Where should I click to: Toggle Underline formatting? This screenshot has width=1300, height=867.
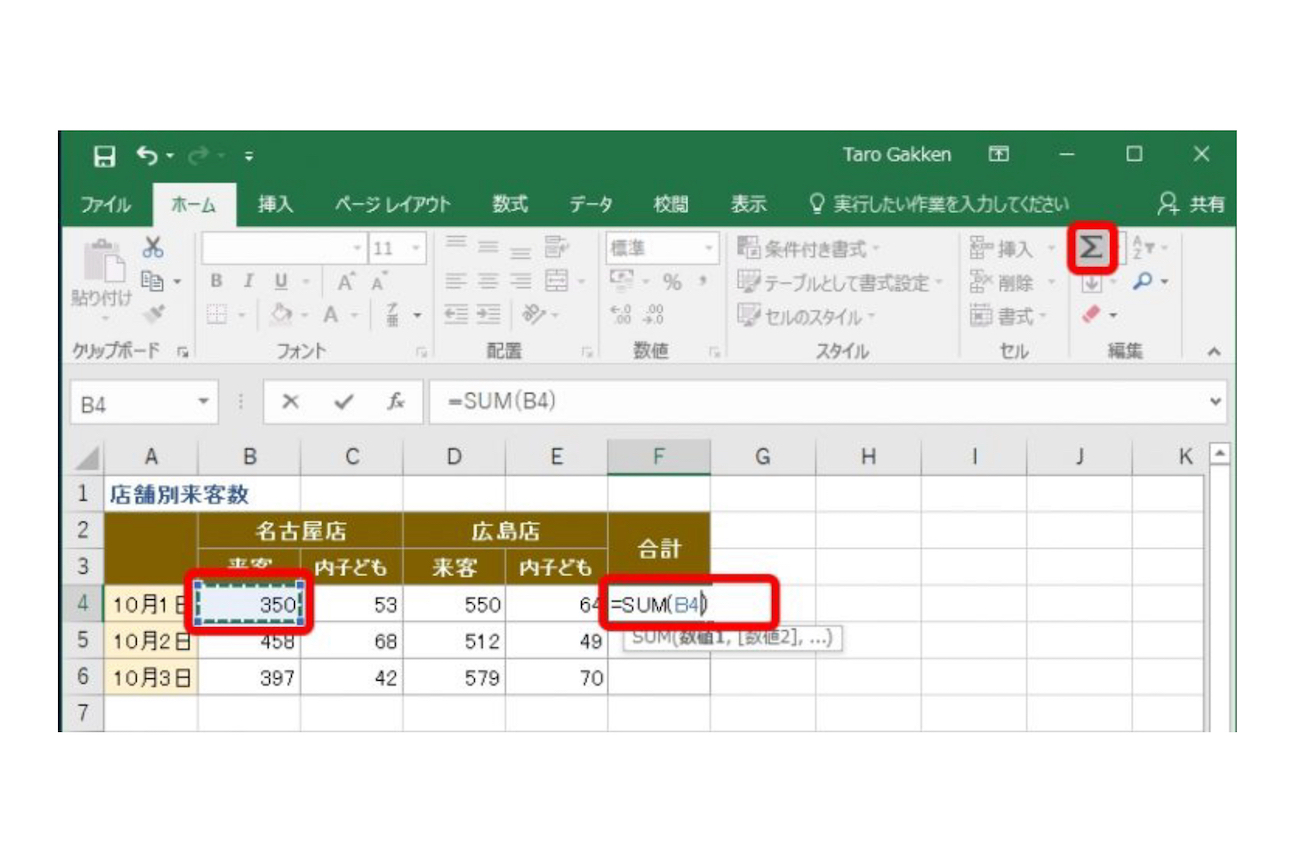[279, 283]
